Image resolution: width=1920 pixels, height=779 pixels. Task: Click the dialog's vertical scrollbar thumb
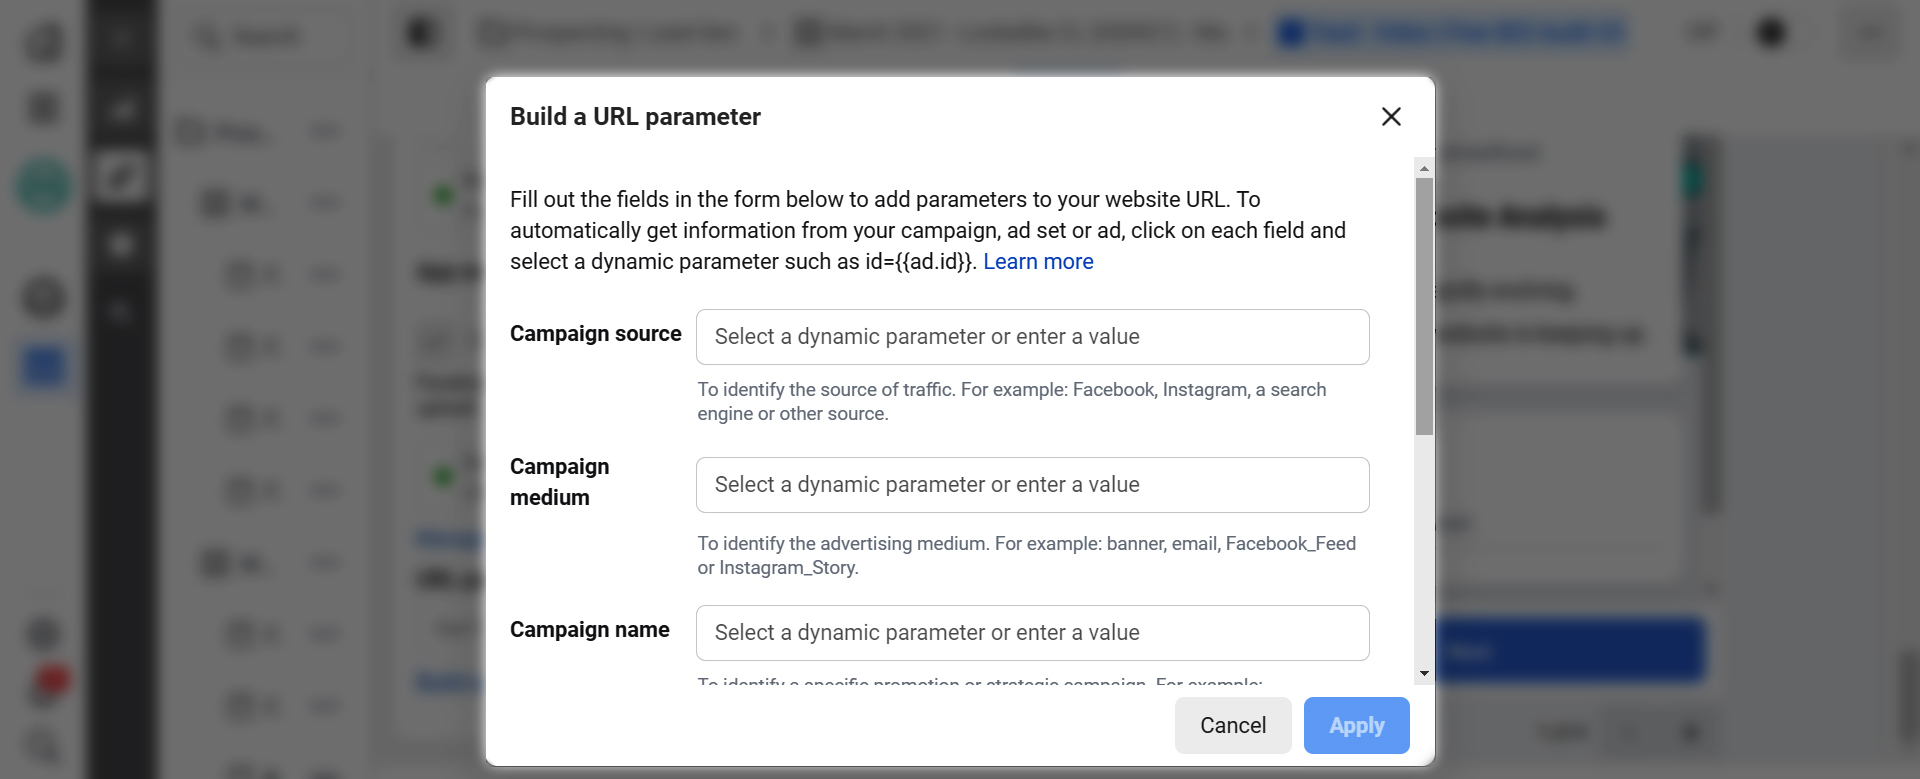[x=1424, y=305]
